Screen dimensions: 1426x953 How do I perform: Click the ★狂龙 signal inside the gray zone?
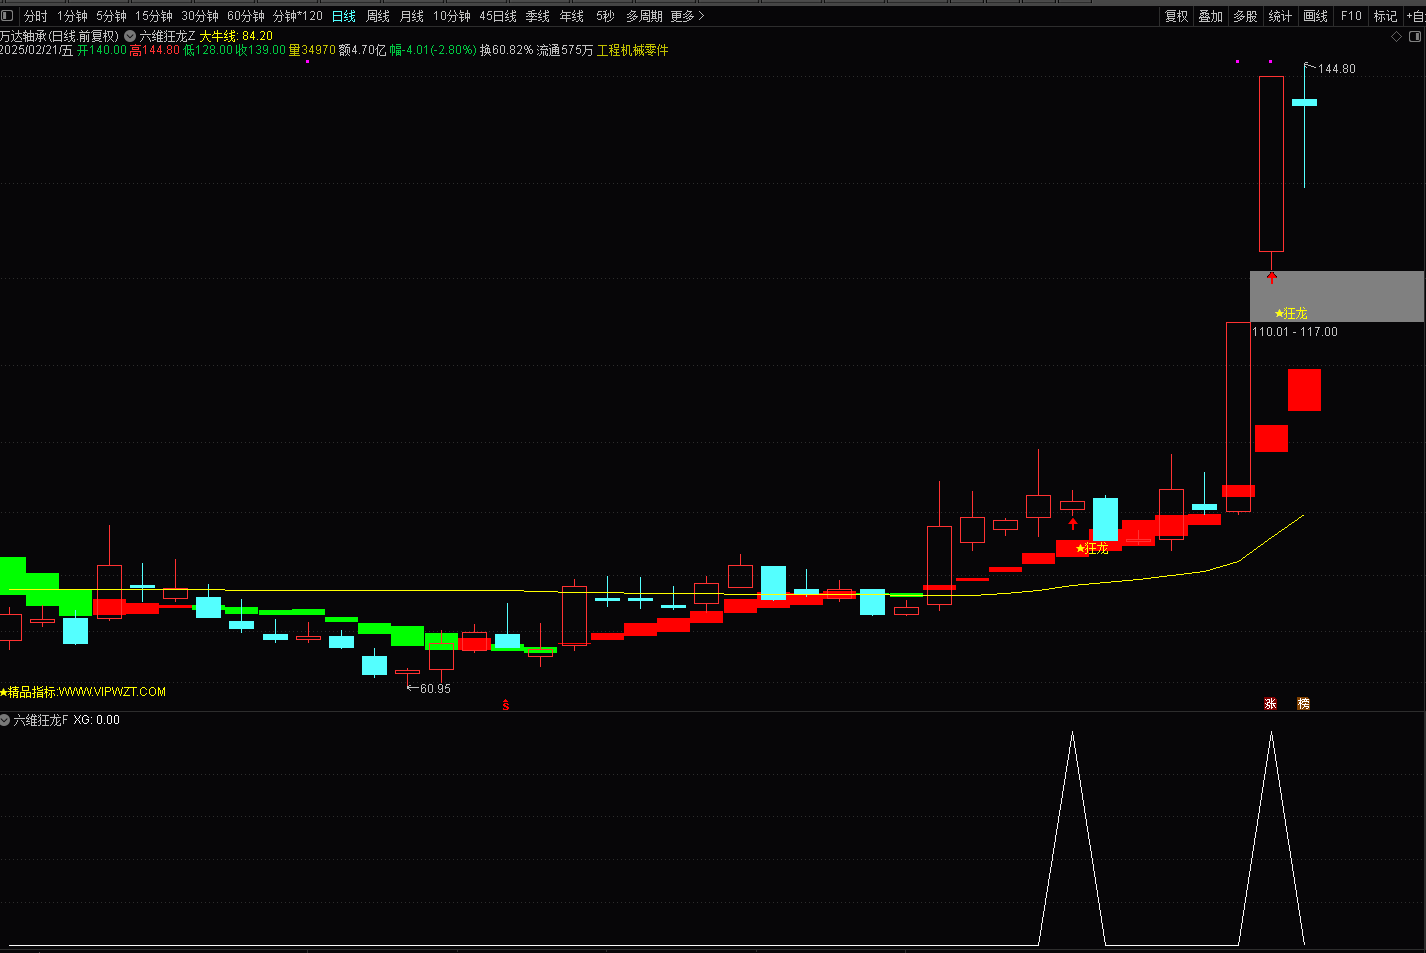coord(1291,314)
